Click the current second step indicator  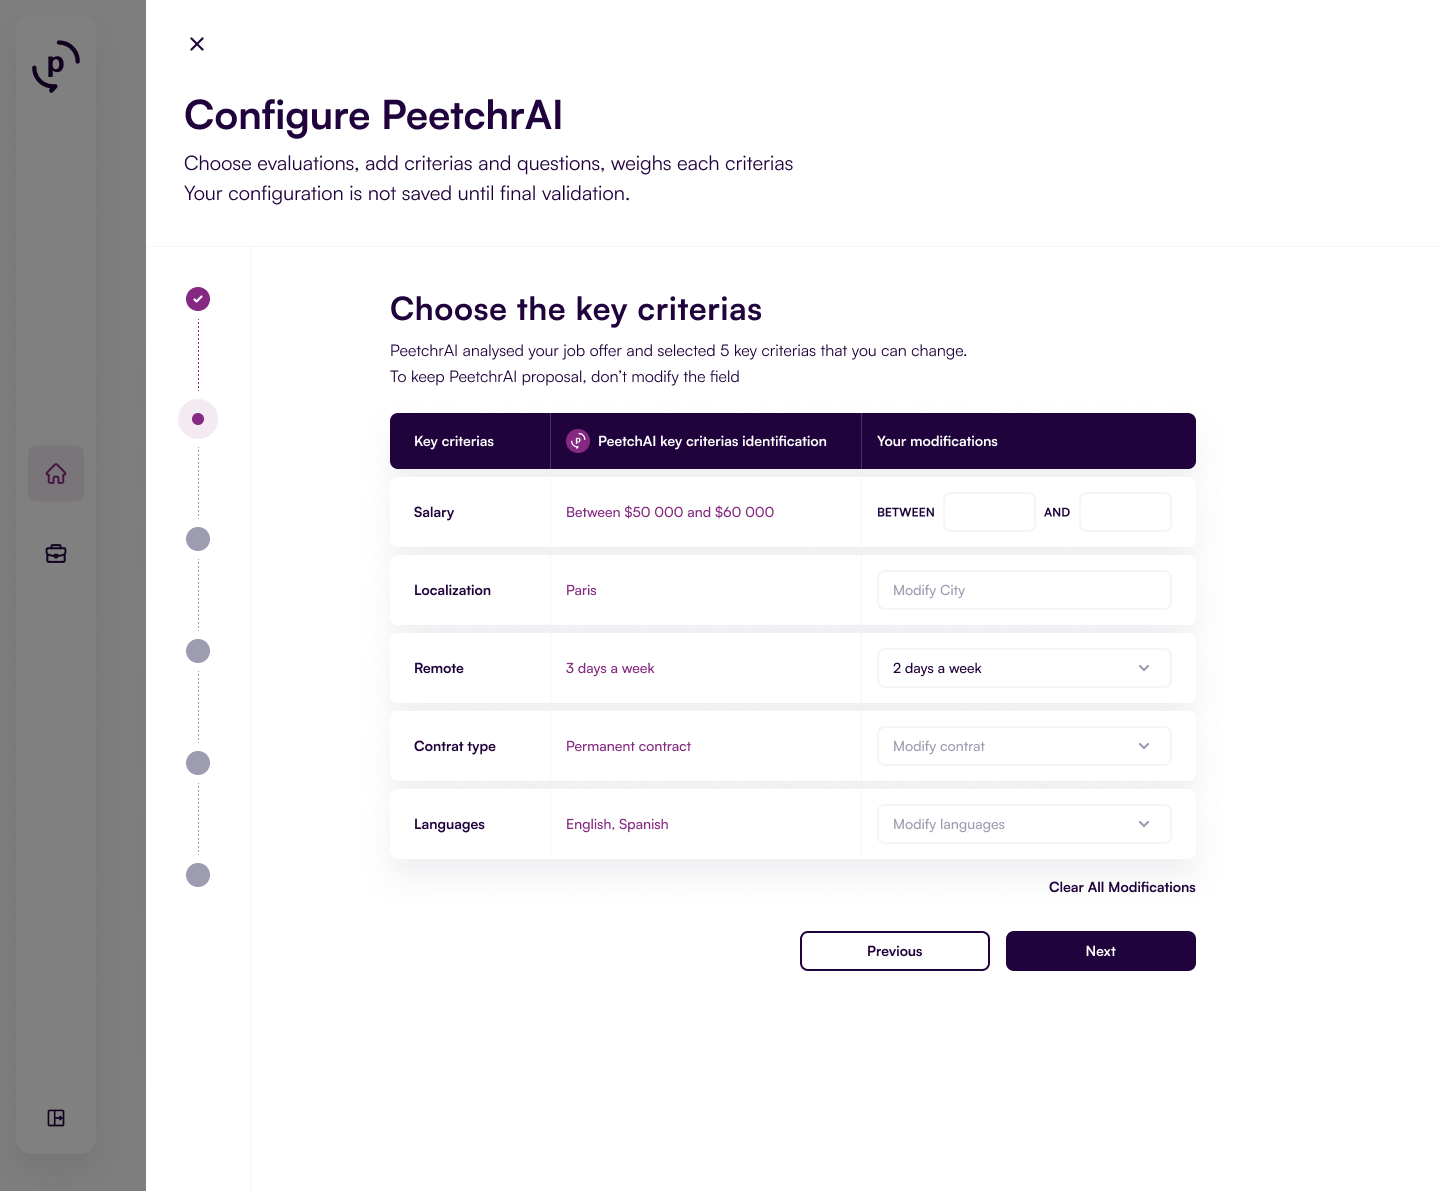(198, 419)
